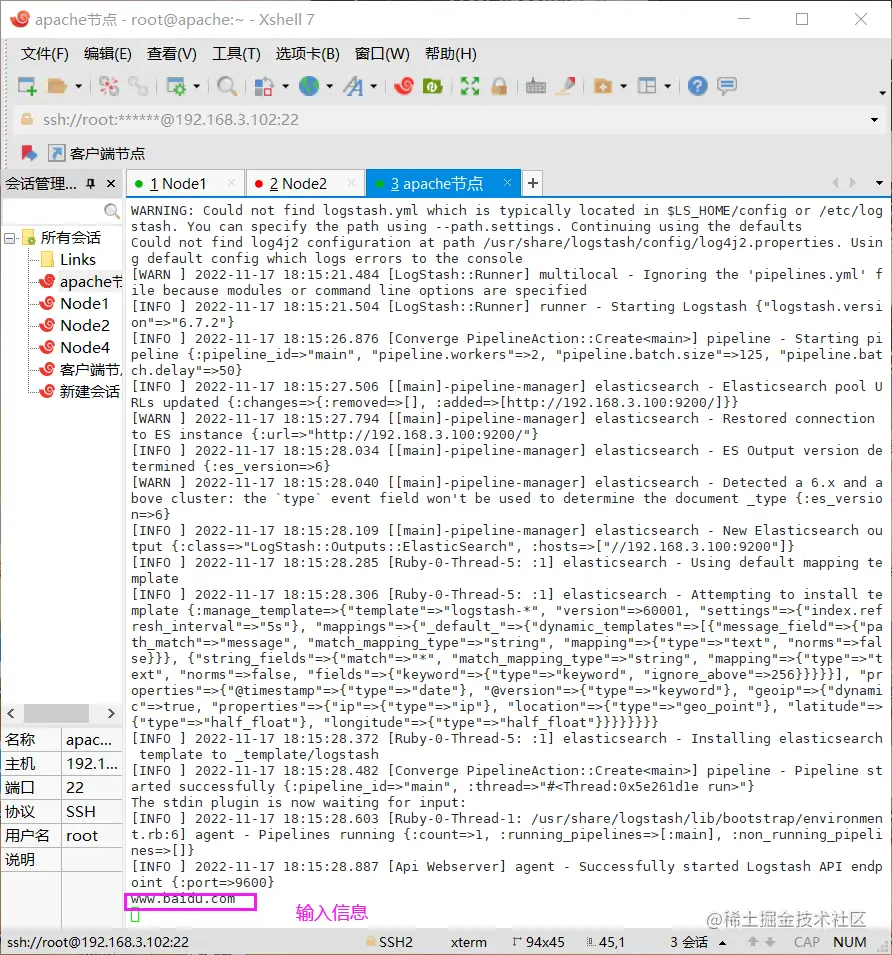Open the 工具(T) menu
Image resolution: width=892 pixels, height=955 pixels.
(x=236, y=54)
